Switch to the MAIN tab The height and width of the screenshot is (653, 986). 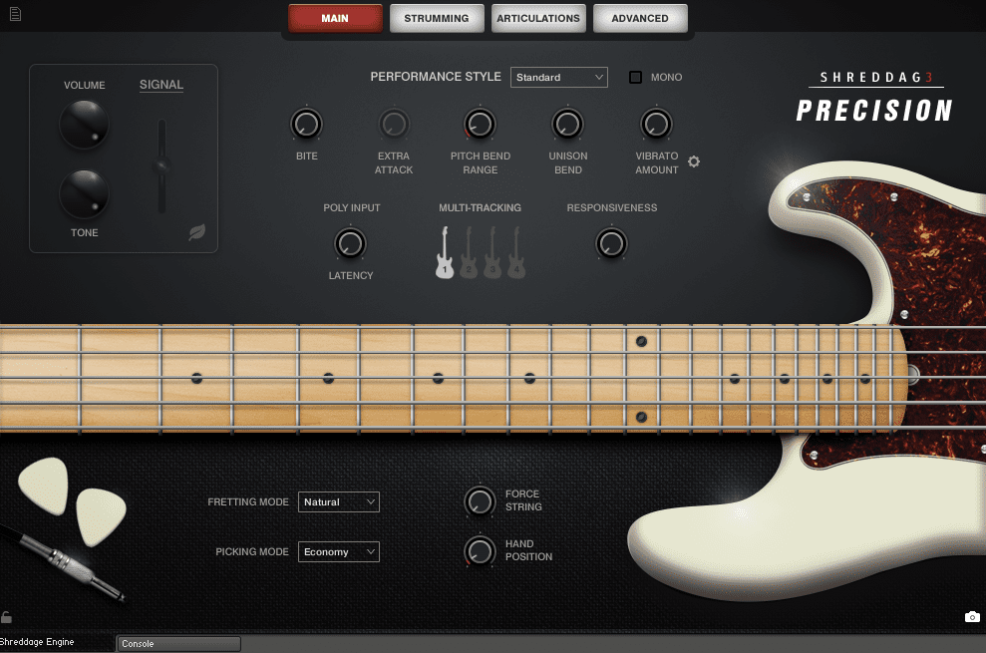[335, 18]
